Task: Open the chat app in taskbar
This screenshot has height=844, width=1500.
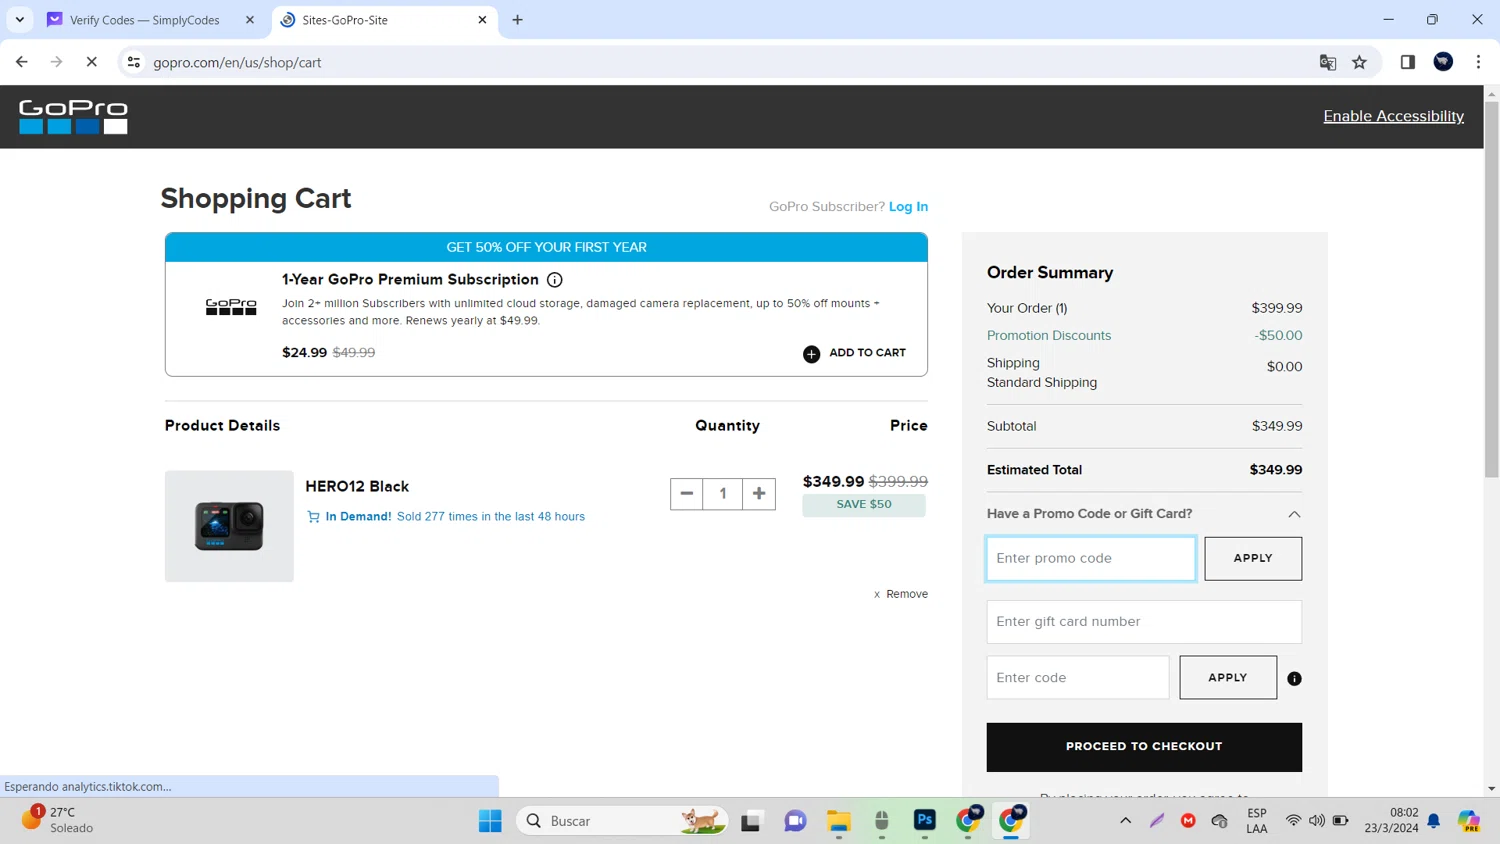Action: 795,821
